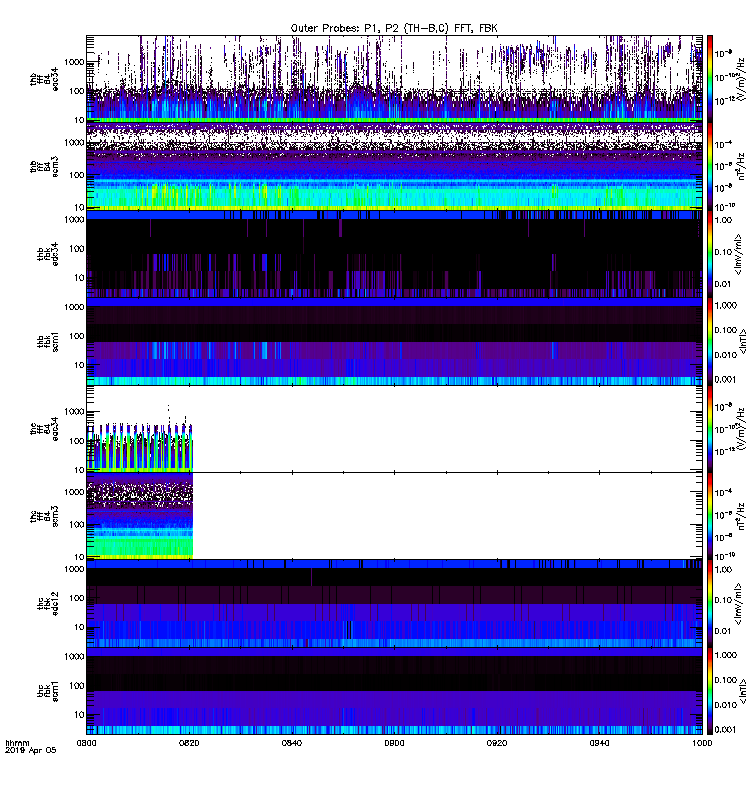
Task: Click the "2019 Apr 05" date label
Action: (31, 751)
